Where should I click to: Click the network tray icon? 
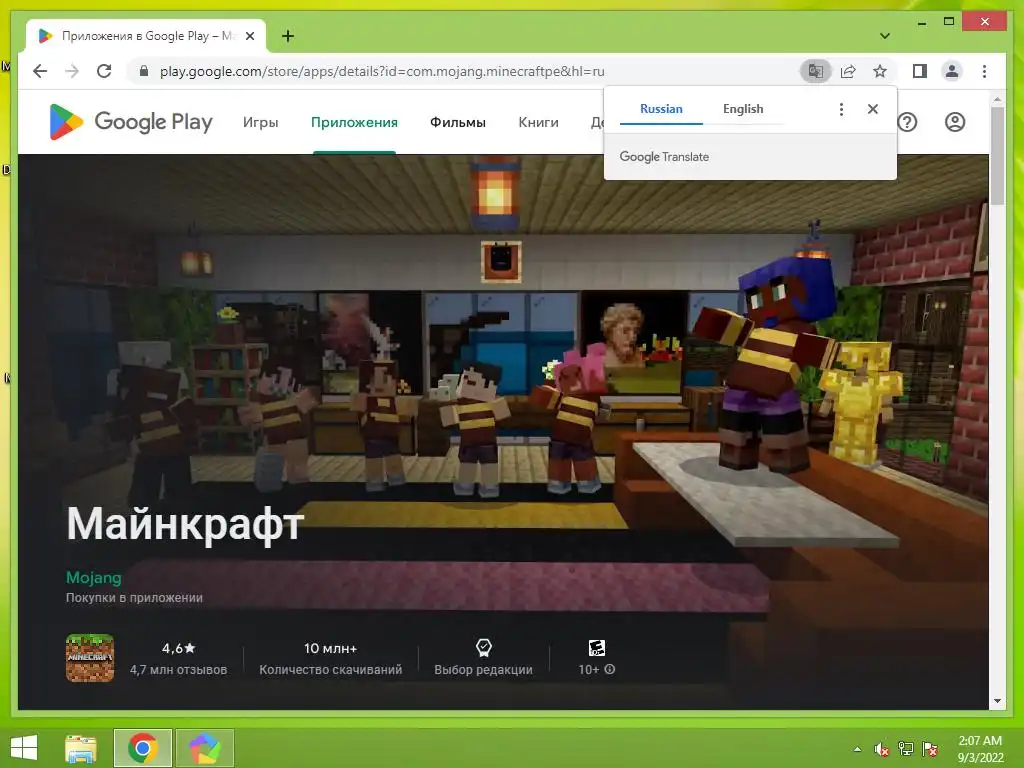click(x=906, y=749)
